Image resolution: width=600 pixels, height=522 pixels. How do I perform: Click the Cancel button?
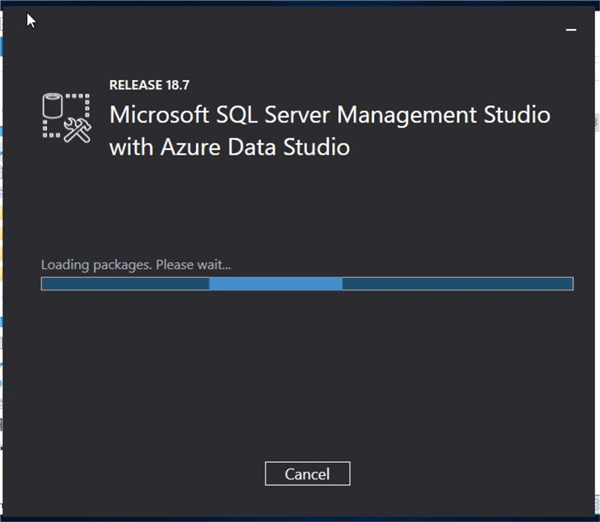tap(307, 474)
